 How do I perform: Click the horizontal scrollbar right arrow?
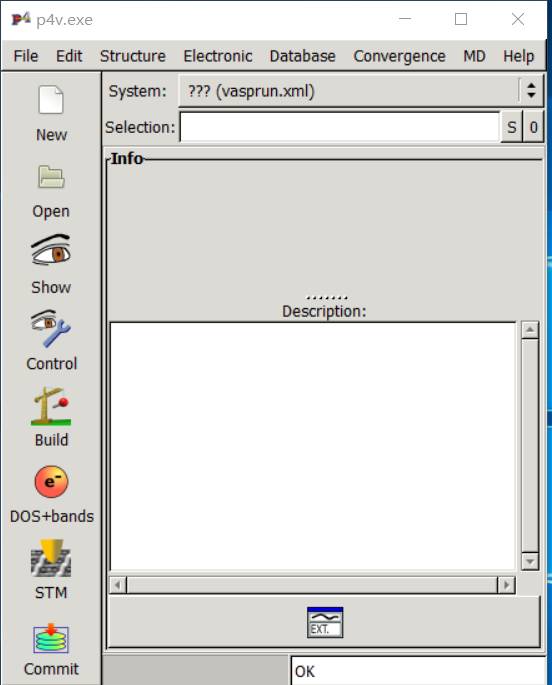pyautogui.click(x=507, y=585)
